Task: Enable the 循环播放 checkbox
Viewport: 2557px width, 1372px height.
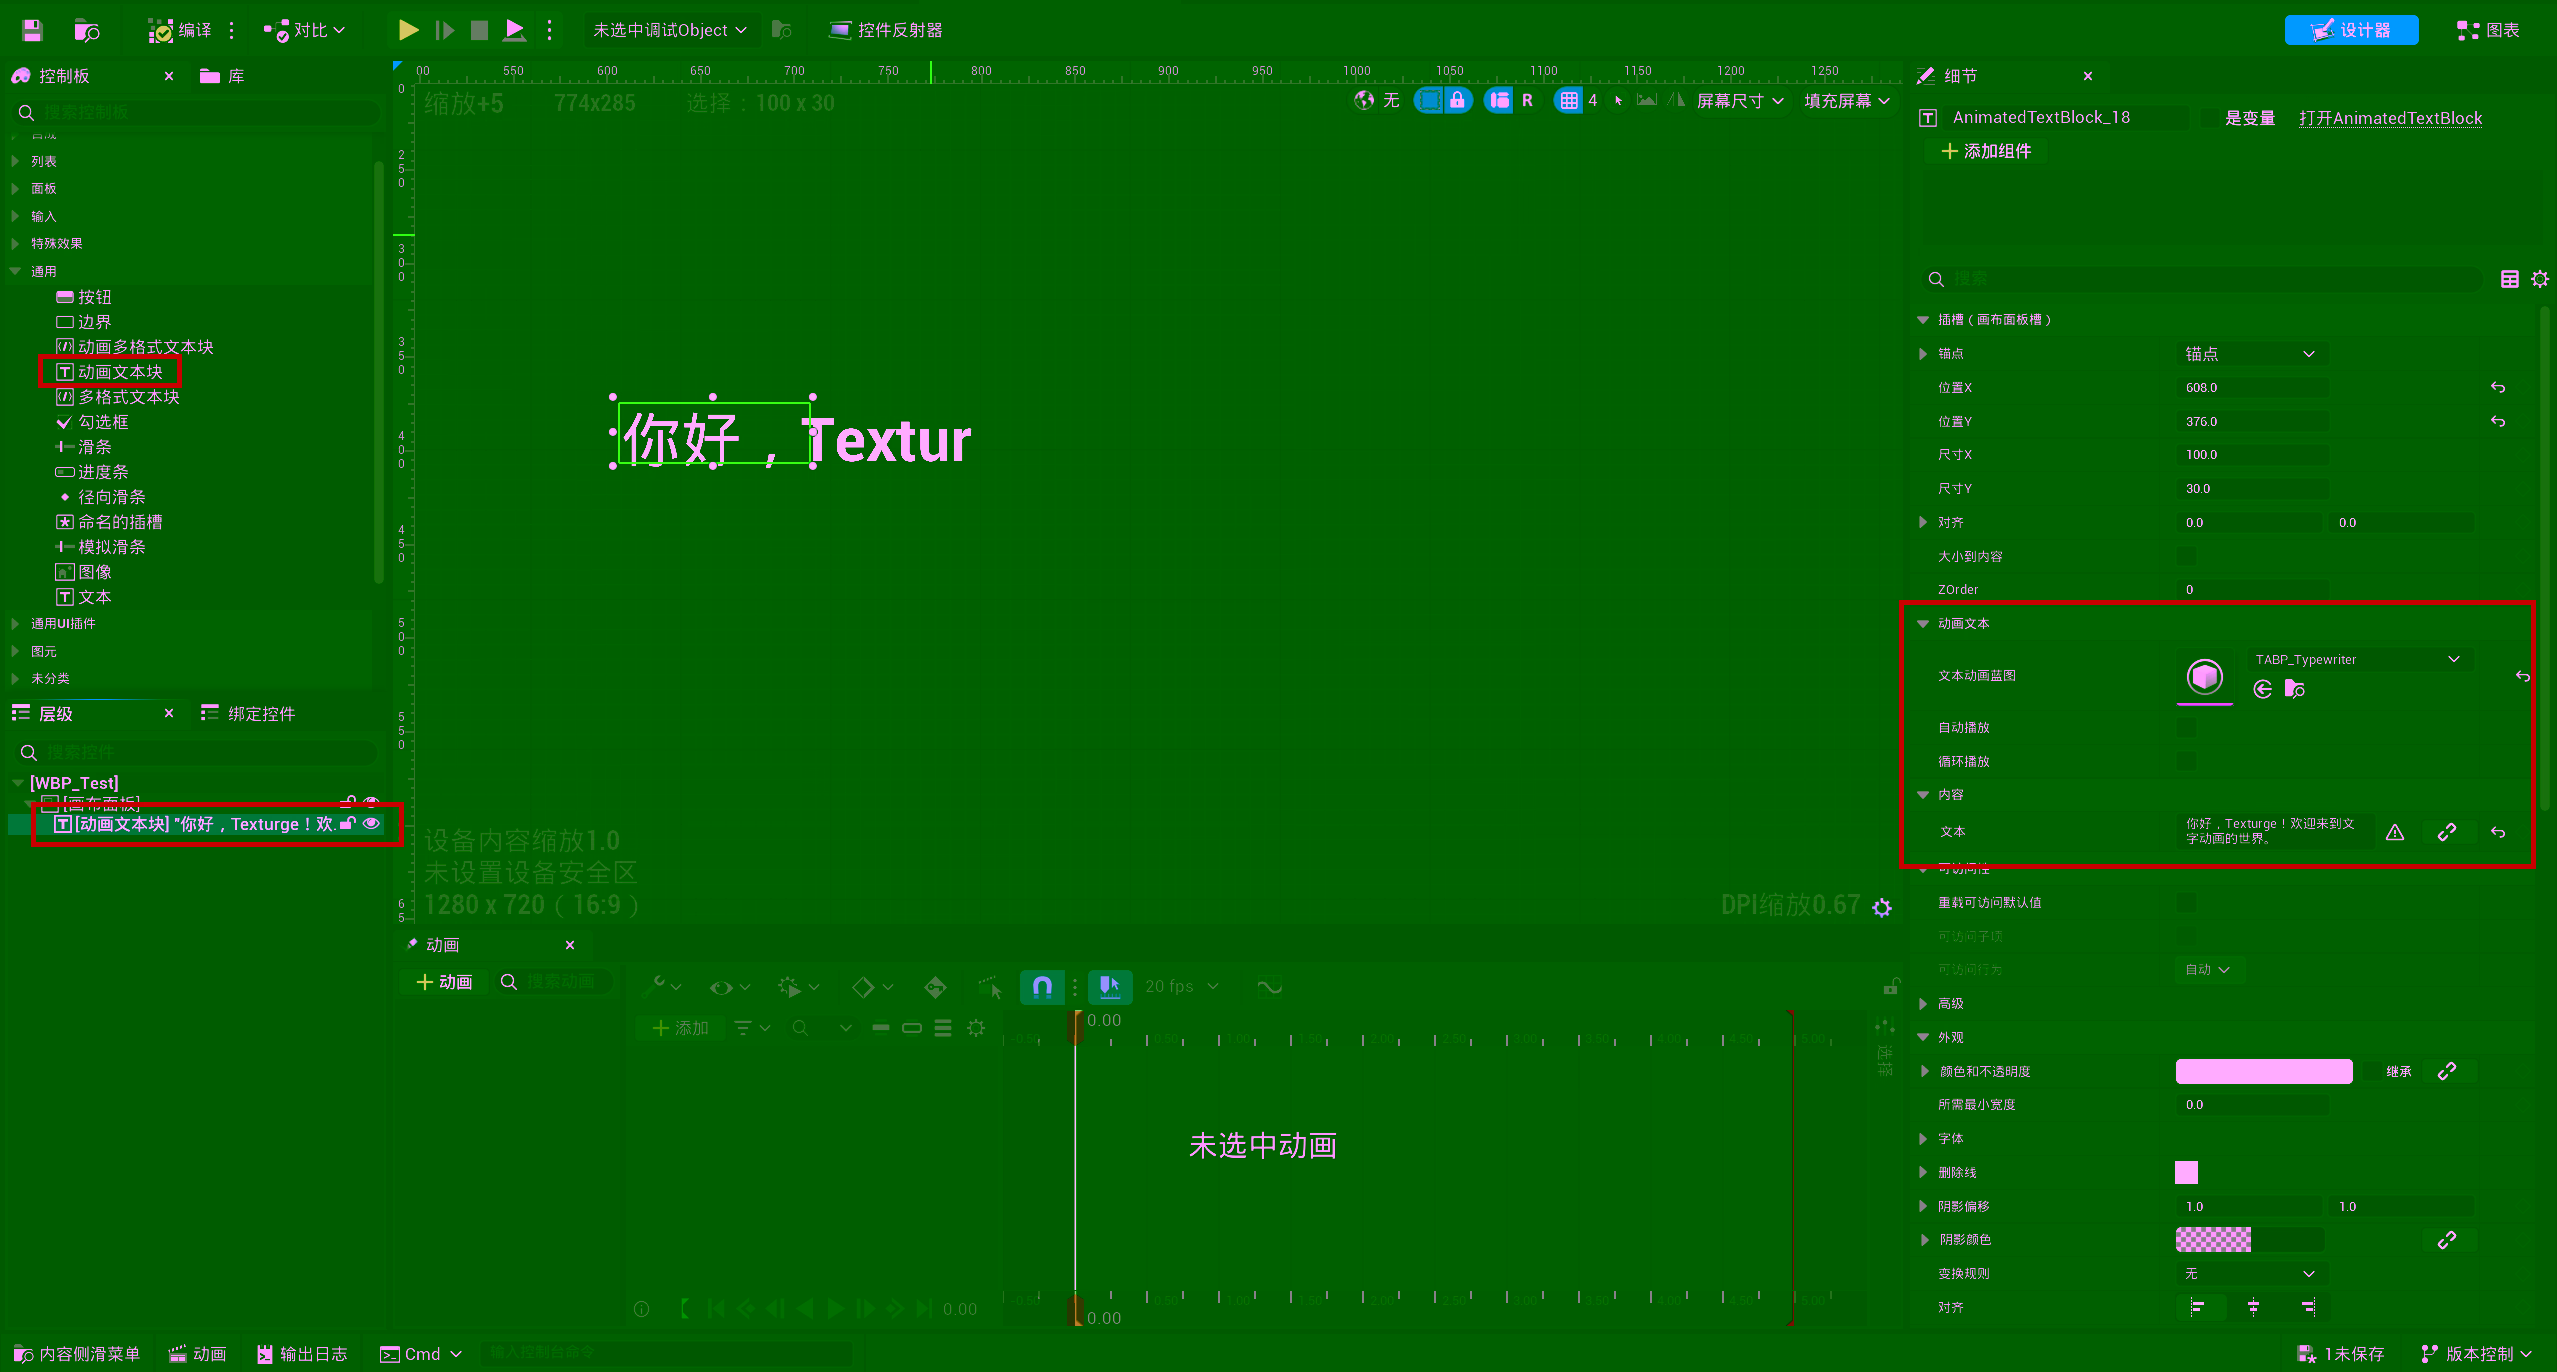Action: 2186,761
